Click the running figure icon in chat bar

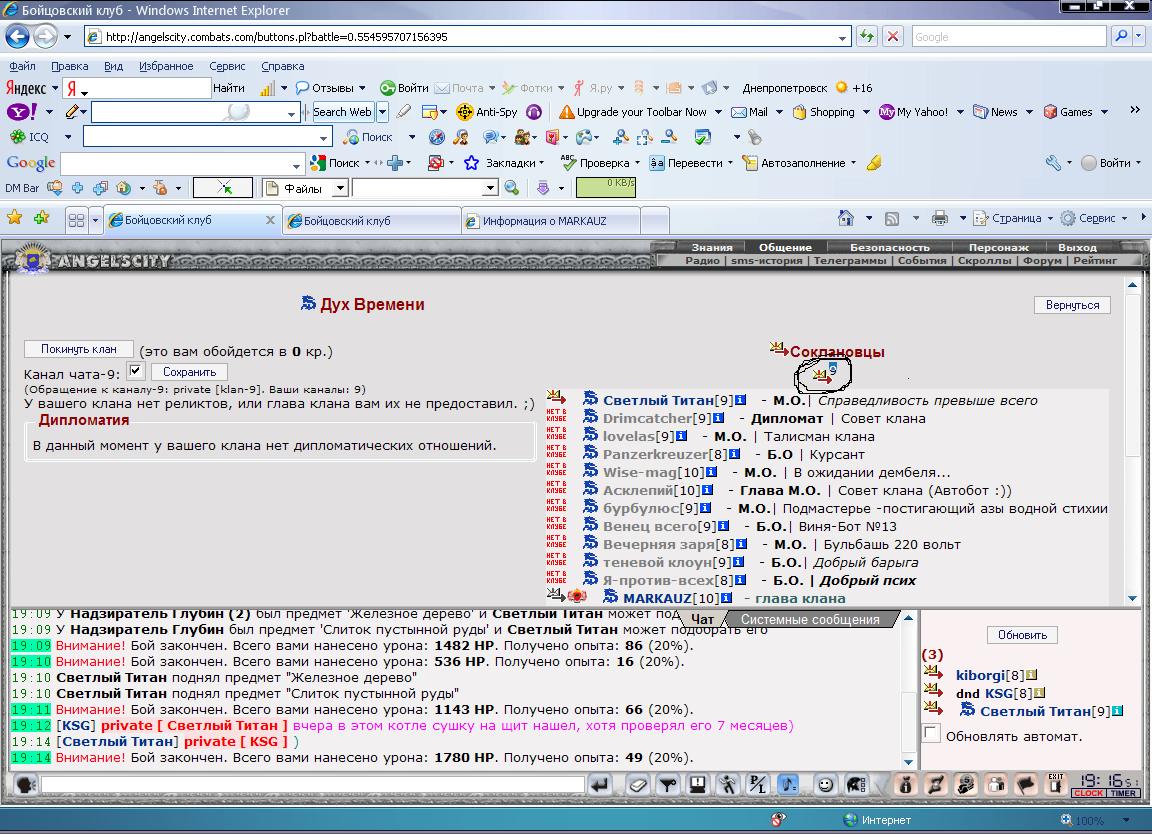(727, 785)
